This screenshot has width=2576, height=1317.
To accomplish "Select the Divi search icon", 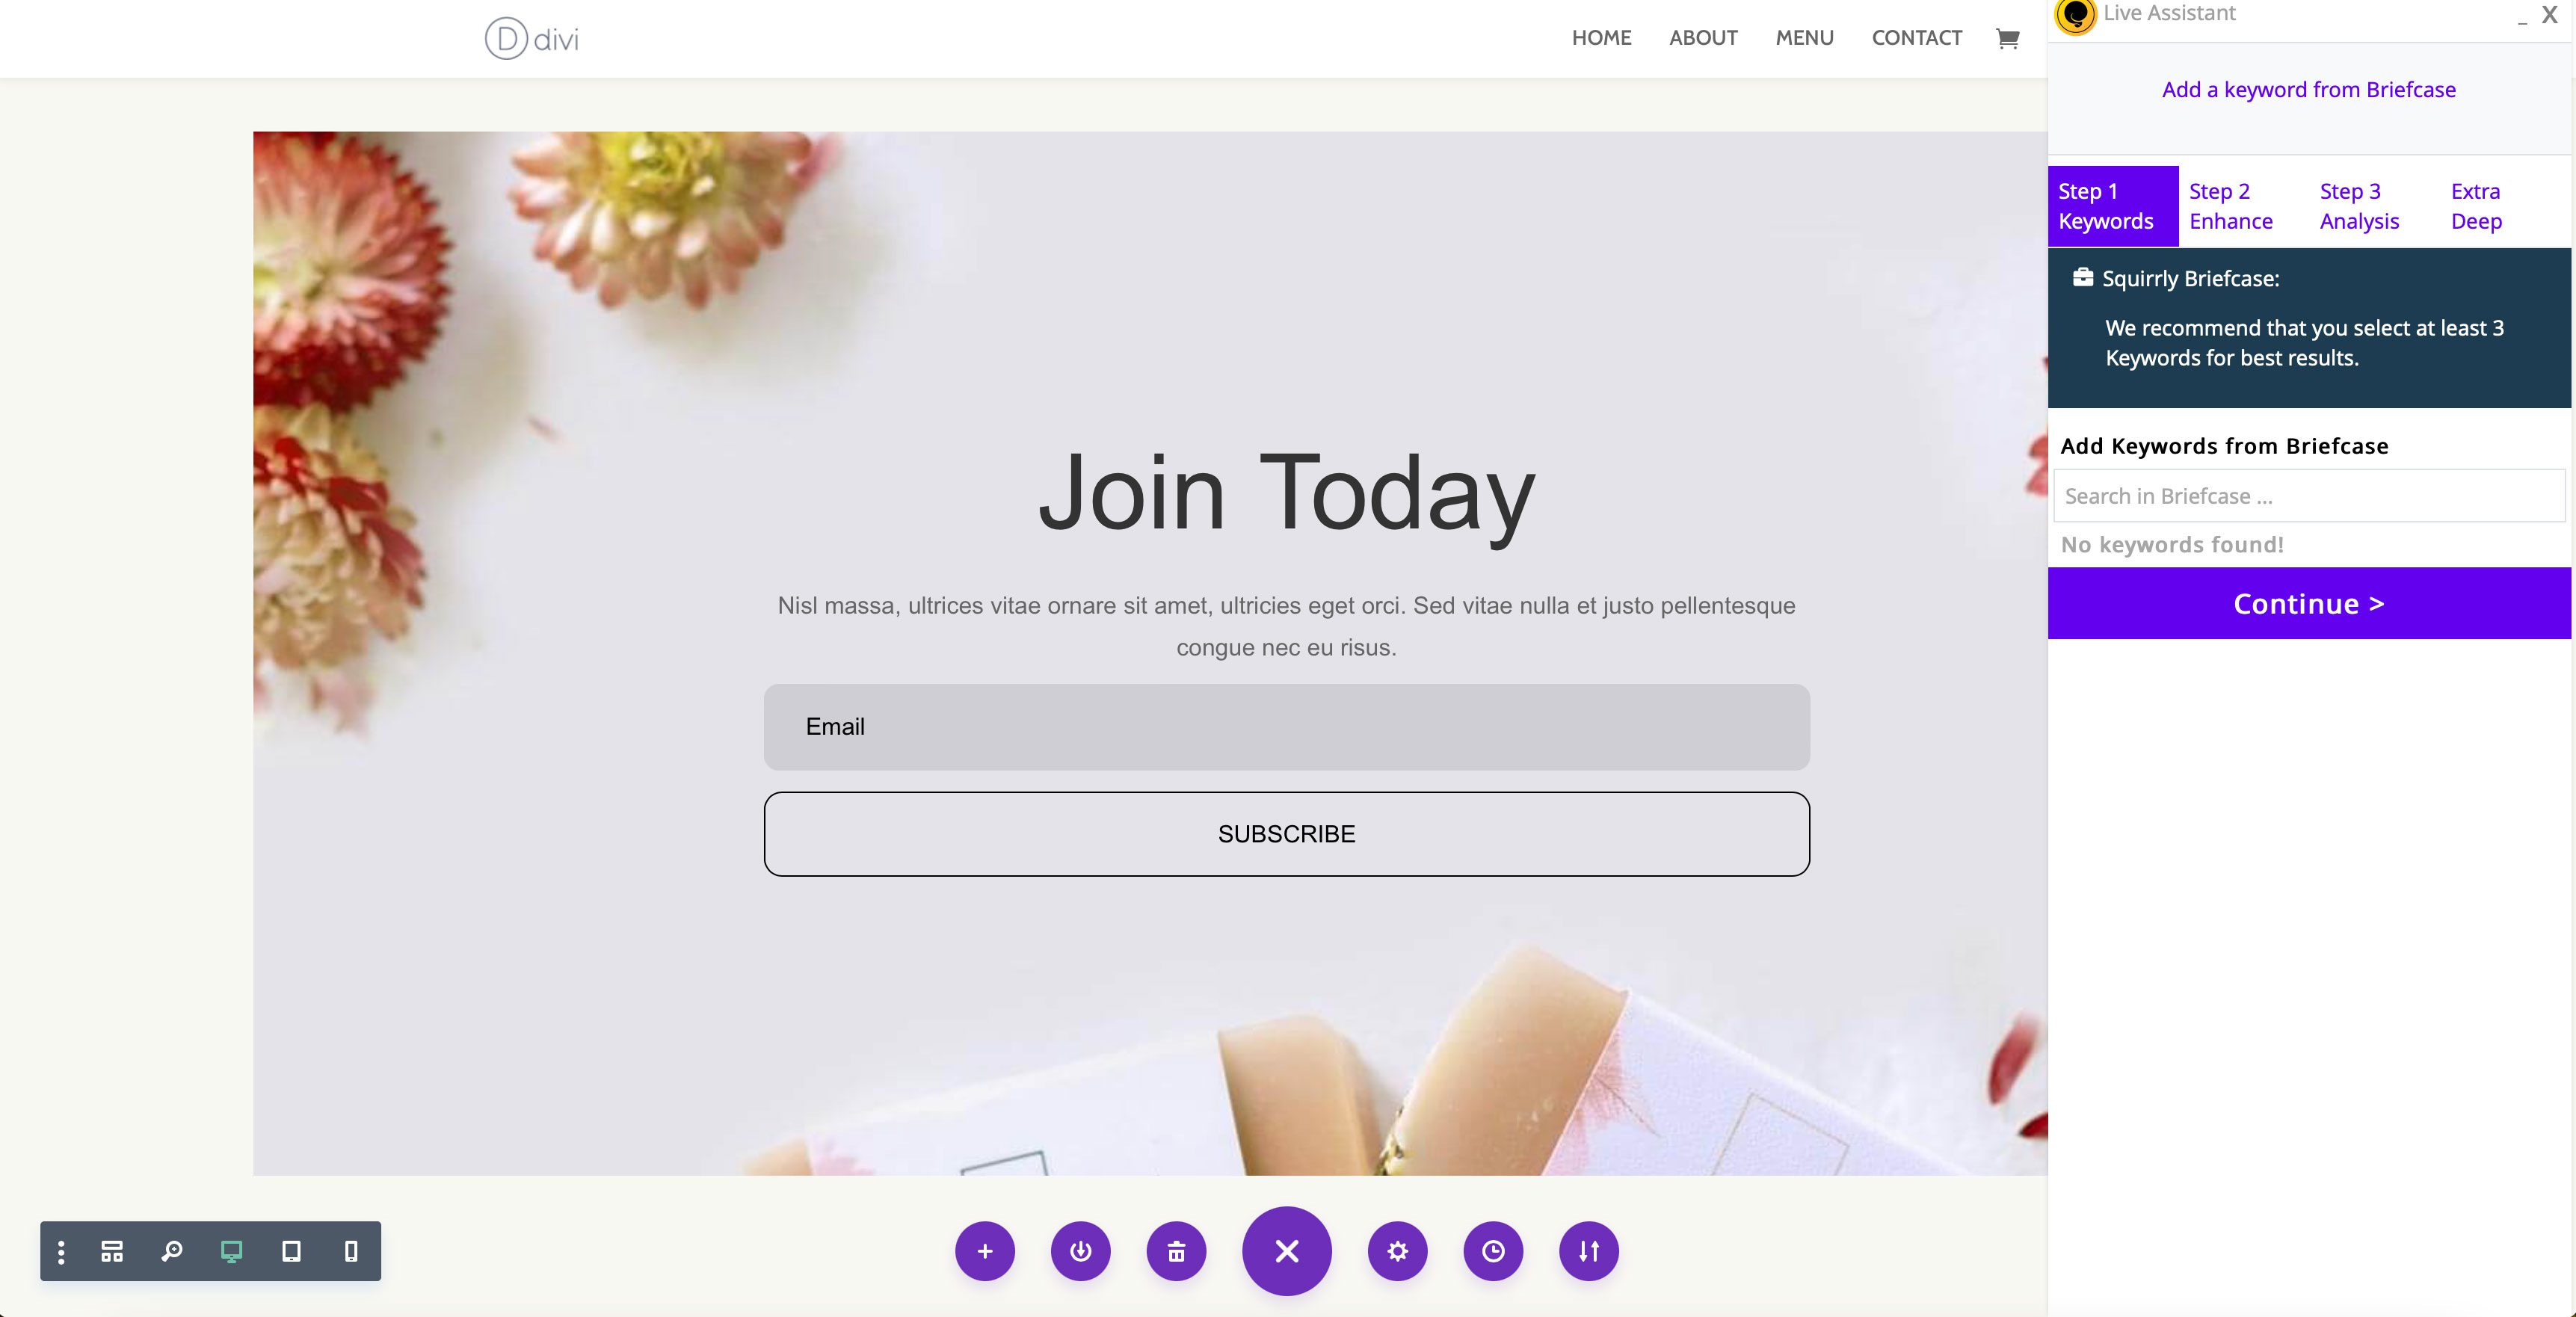I will coord(171,1251).
